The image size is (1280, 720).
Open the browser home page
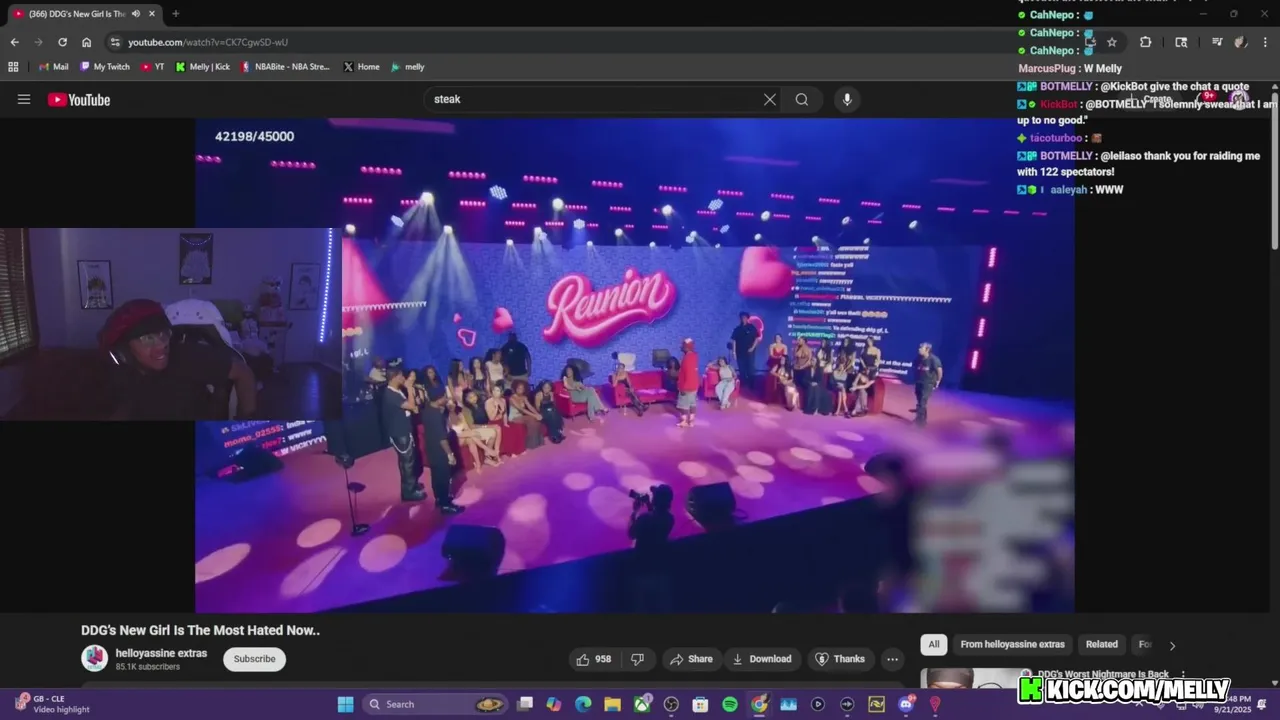coord(87,42)
